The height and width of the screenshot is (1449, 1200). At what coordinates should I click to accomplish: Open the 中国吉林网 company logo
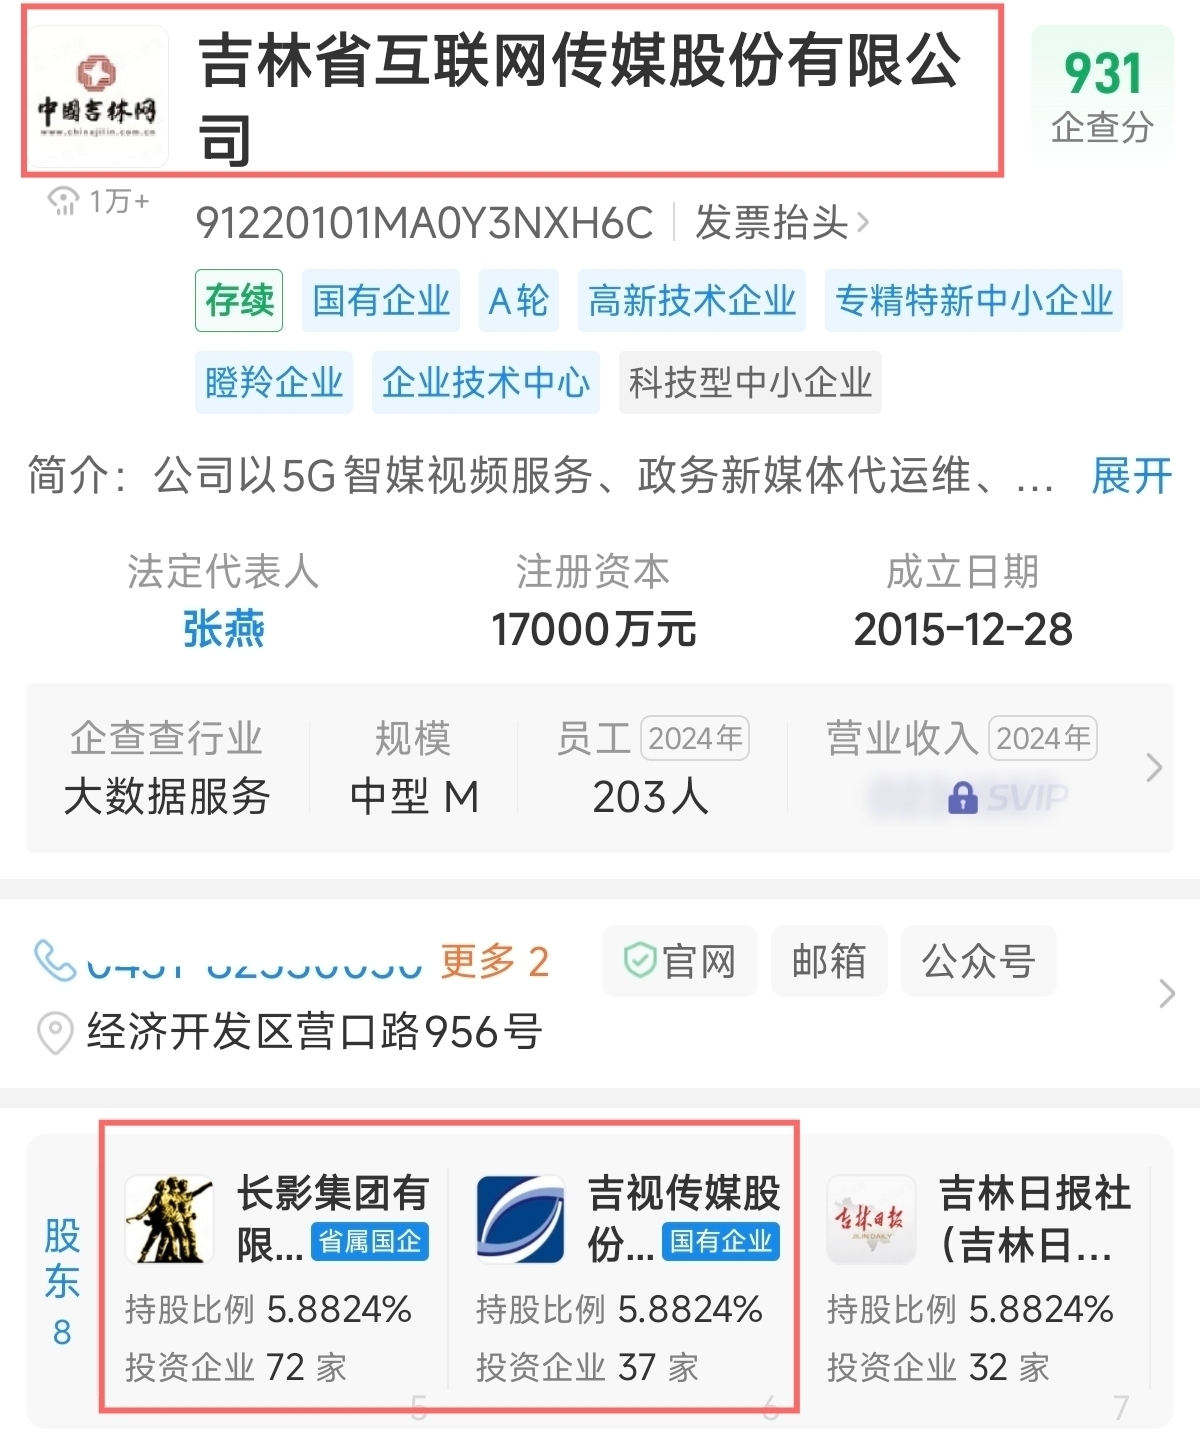coord(97,96)
